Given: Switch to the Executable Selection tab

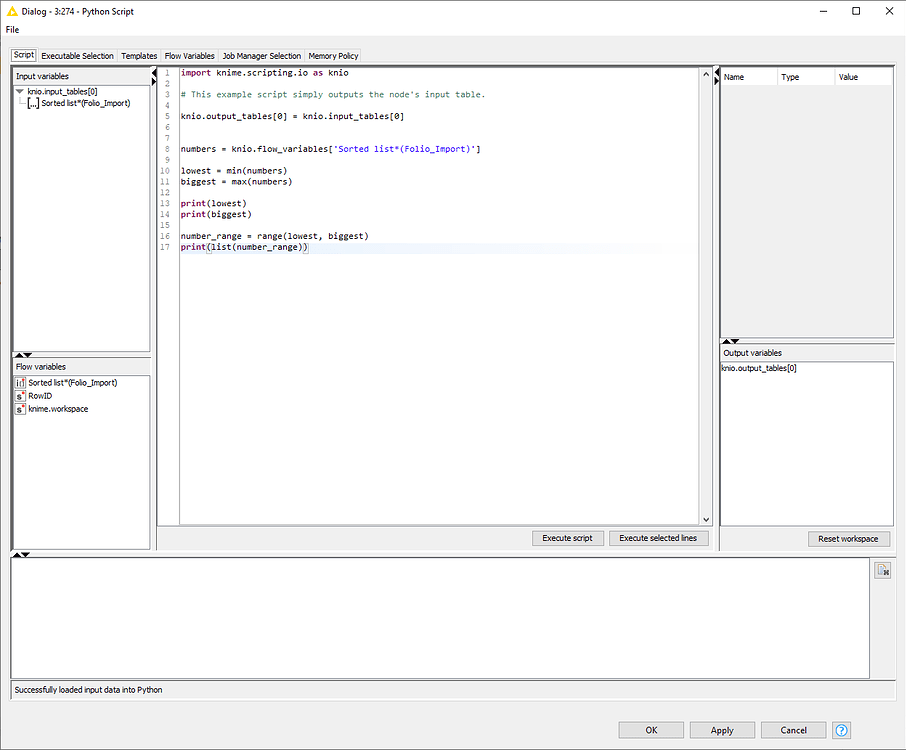Looking at the screenshot, I should (77, 56).
